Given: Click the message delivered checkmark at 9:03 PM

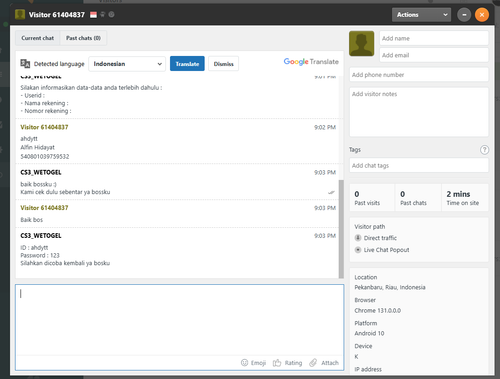Looking at the screenshot, I should point(331,192).
